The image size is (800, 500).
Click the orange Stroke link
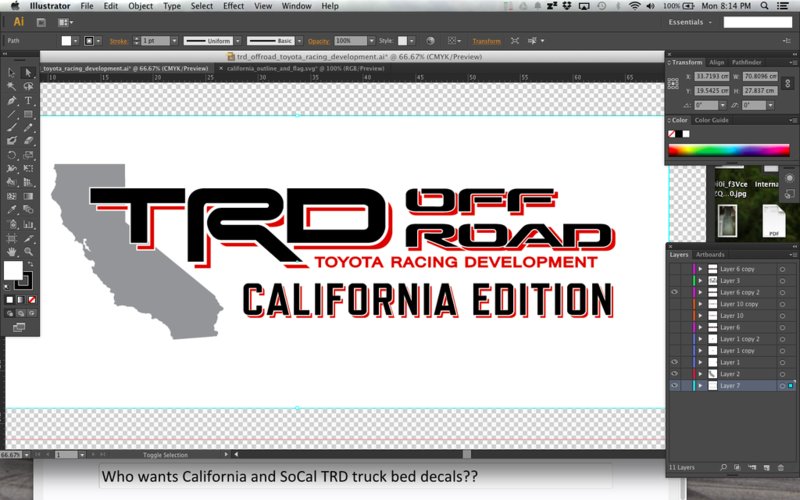118,41
